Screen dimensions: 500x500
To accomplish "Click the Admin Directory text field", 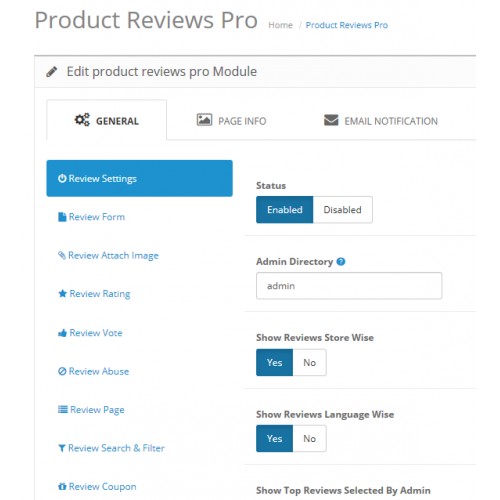I will point(349,286).
